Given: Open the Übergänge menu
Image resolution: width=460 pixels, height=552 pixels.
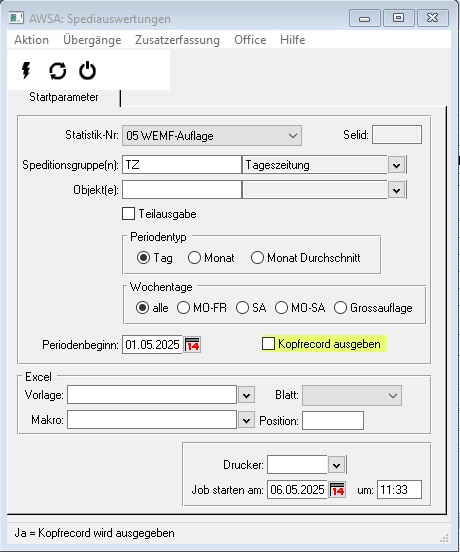Looking at the screenshot, I should [x=92, y=40].
